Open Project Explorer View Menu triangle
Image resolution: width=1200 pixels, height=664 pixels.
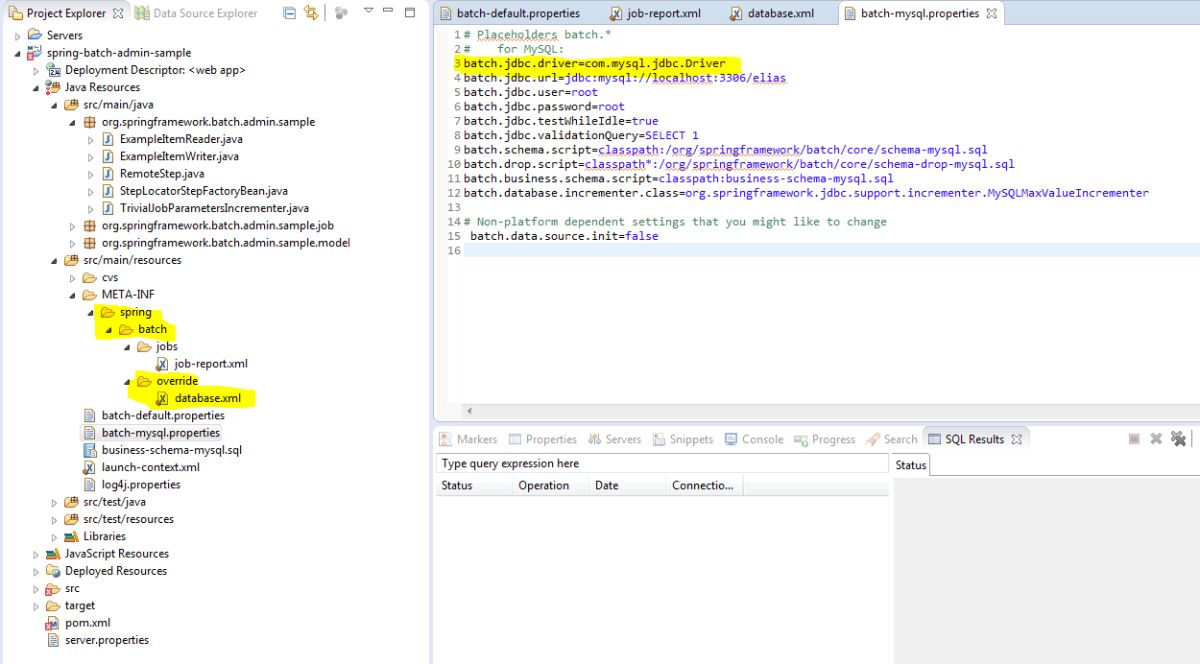click(x=367, y=12)
